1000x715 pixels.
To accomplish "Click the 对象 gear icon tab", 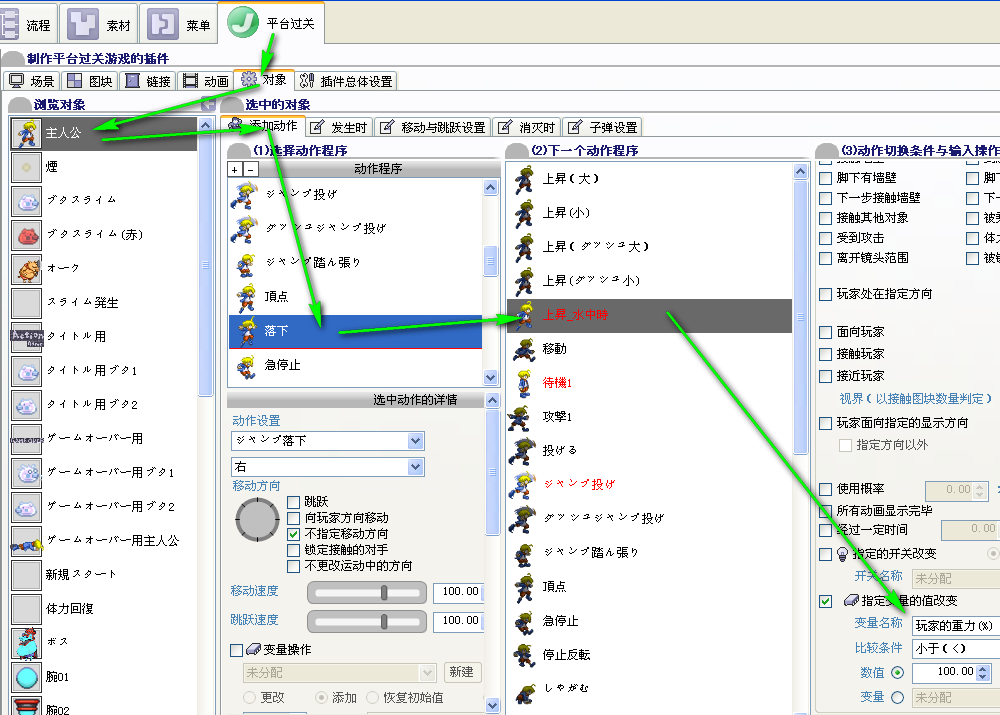I will click(249, 80).
